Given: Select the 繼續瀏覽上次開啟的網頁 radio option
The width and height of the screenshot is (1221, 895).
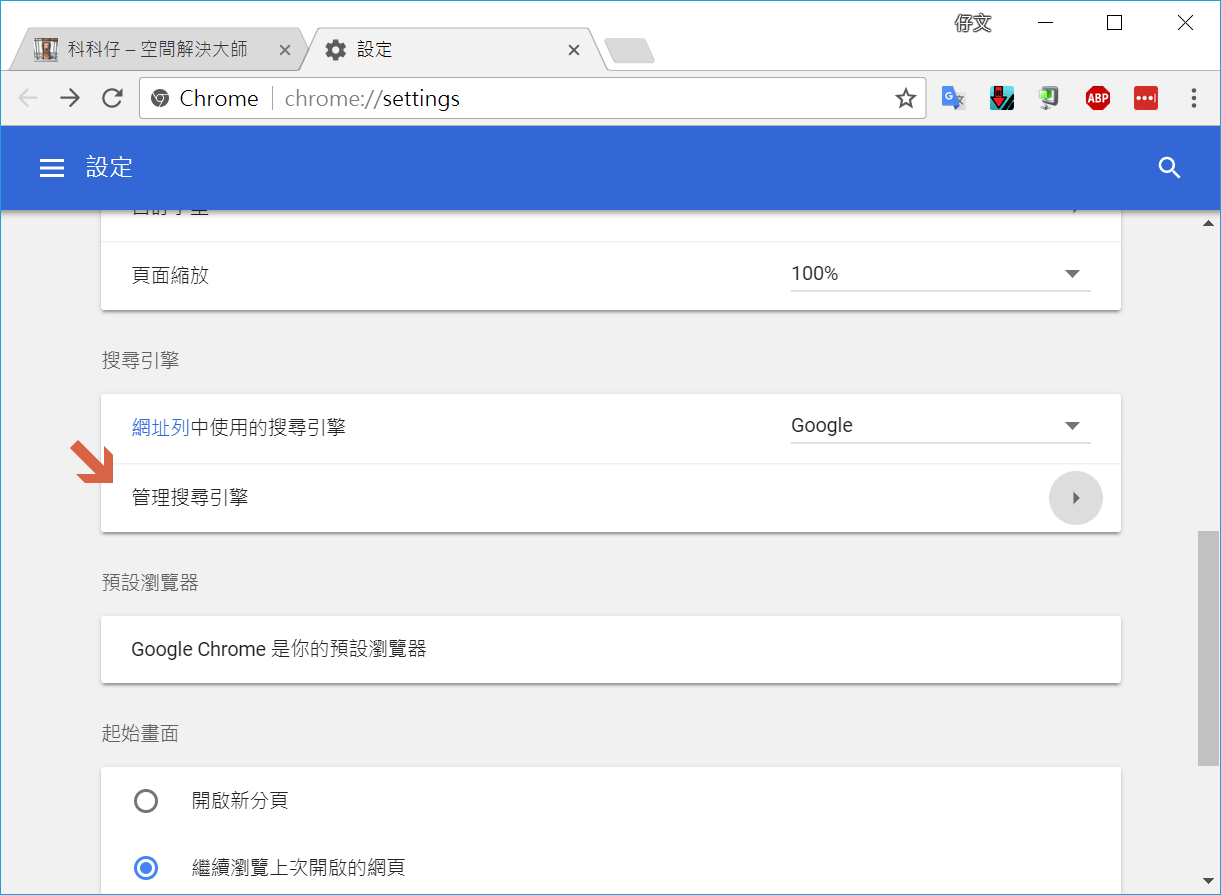Looking at the screenshot, I should pyautogui.click(x=146, y=867).
